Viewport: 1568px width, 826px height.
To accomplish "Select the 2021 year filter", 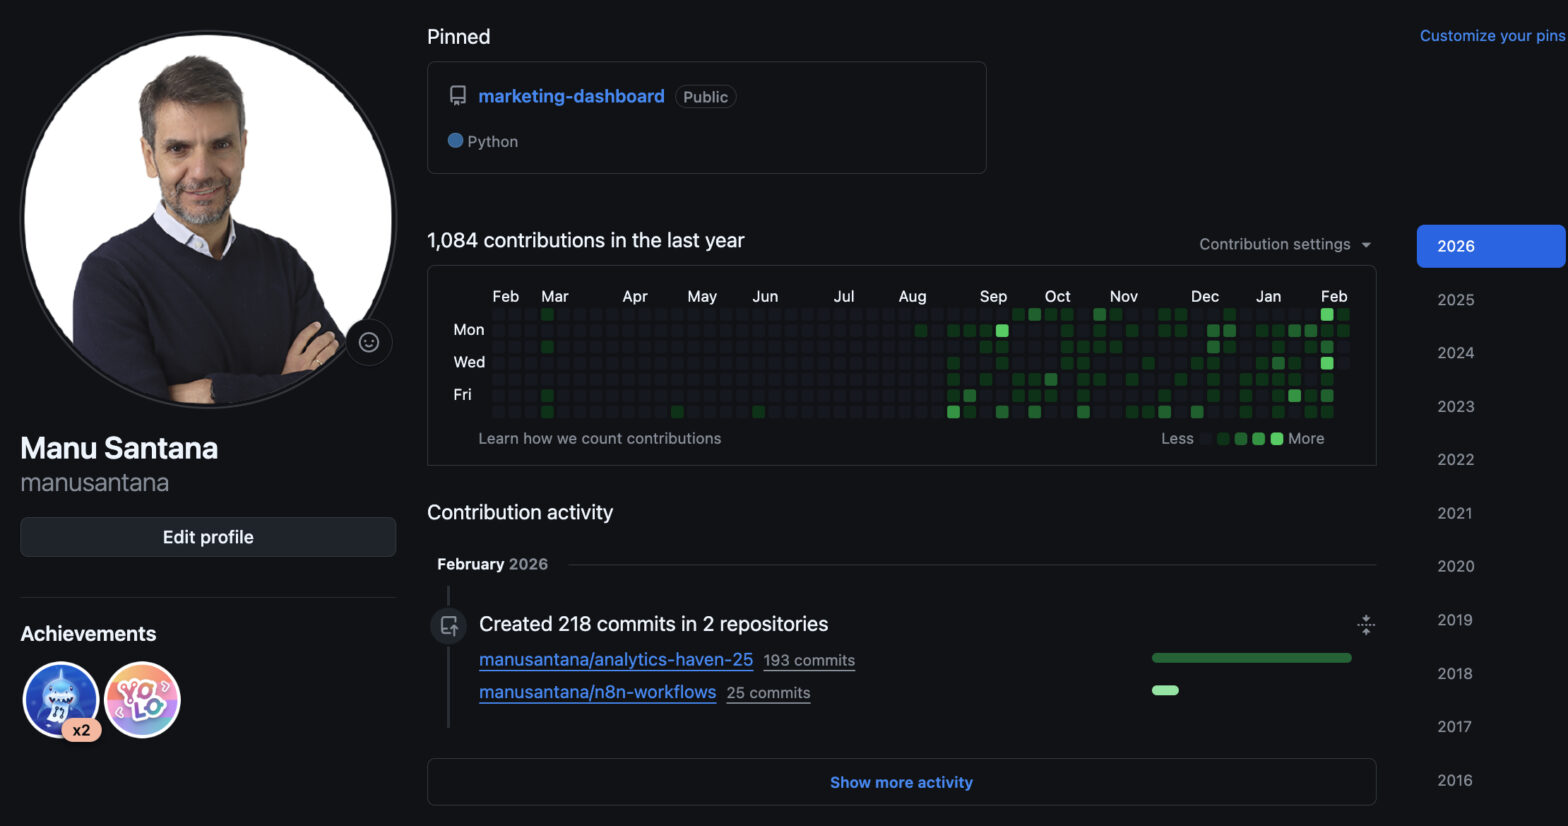I will click(x=1455, y=513).
